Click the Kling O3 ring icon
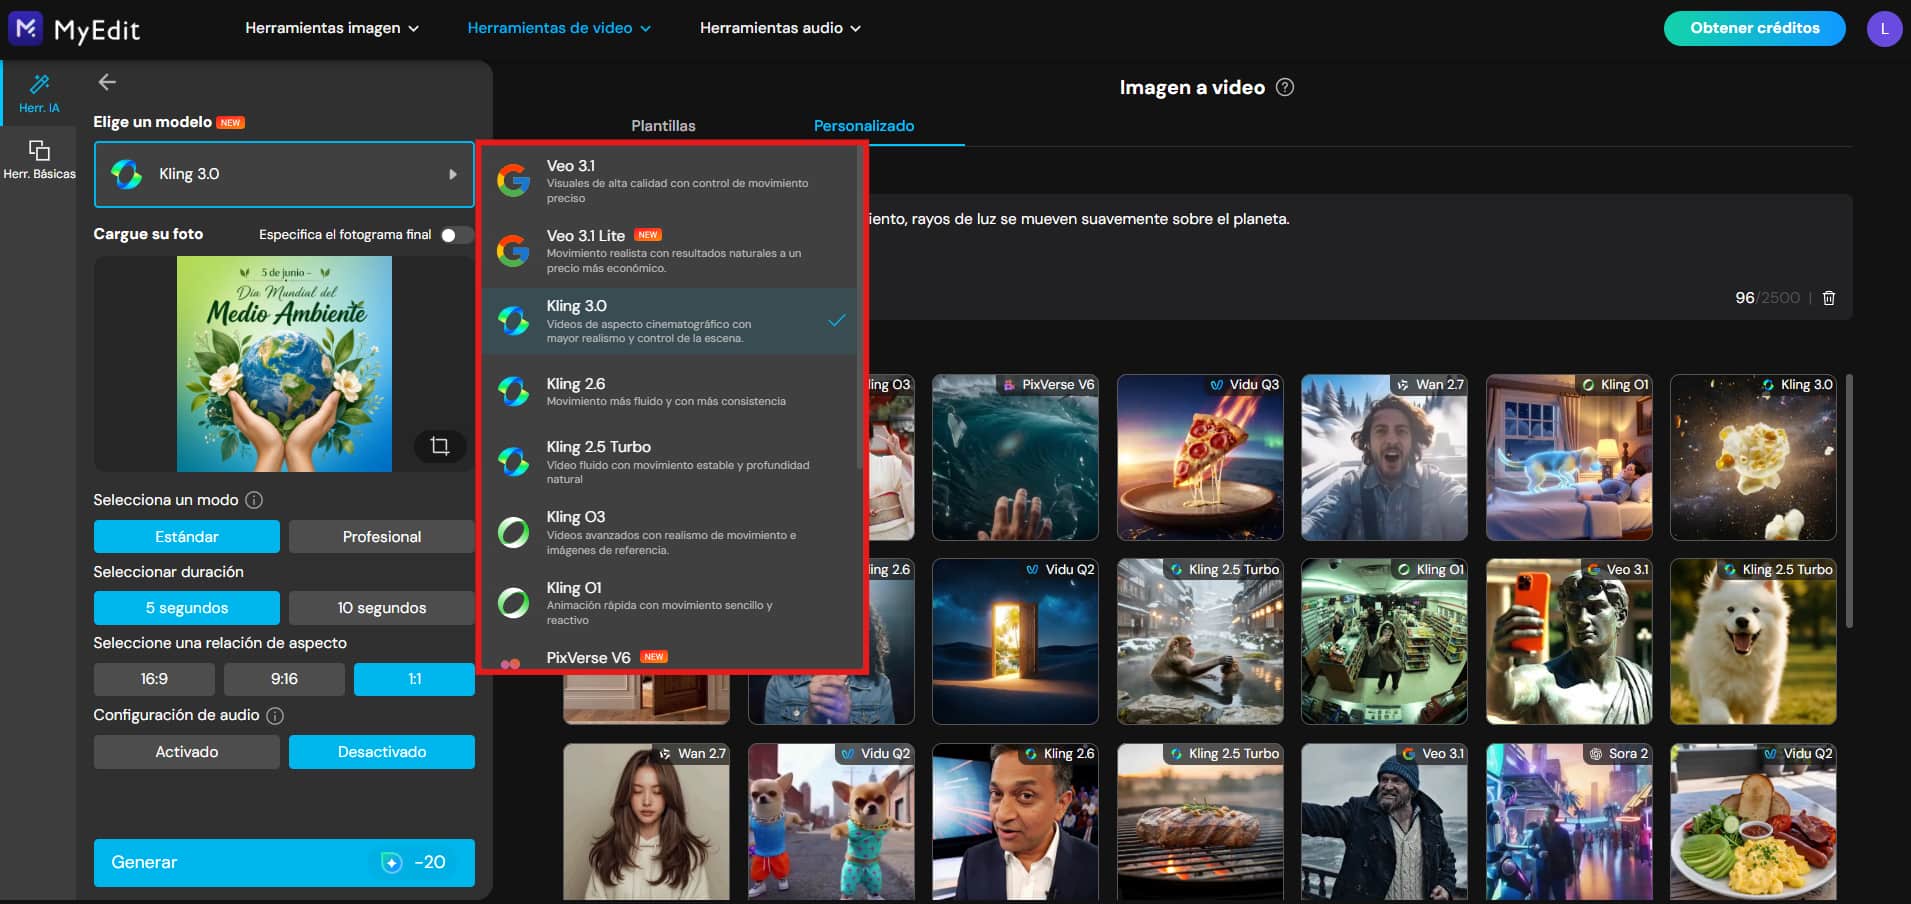The image size is (1911, 904). coord(513,532)
